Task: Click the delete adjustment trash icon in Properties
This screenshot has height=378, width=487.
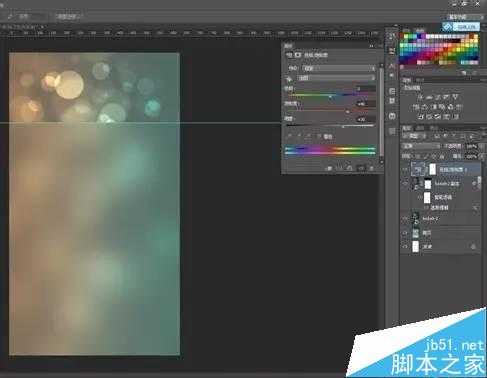Action: 372,168
